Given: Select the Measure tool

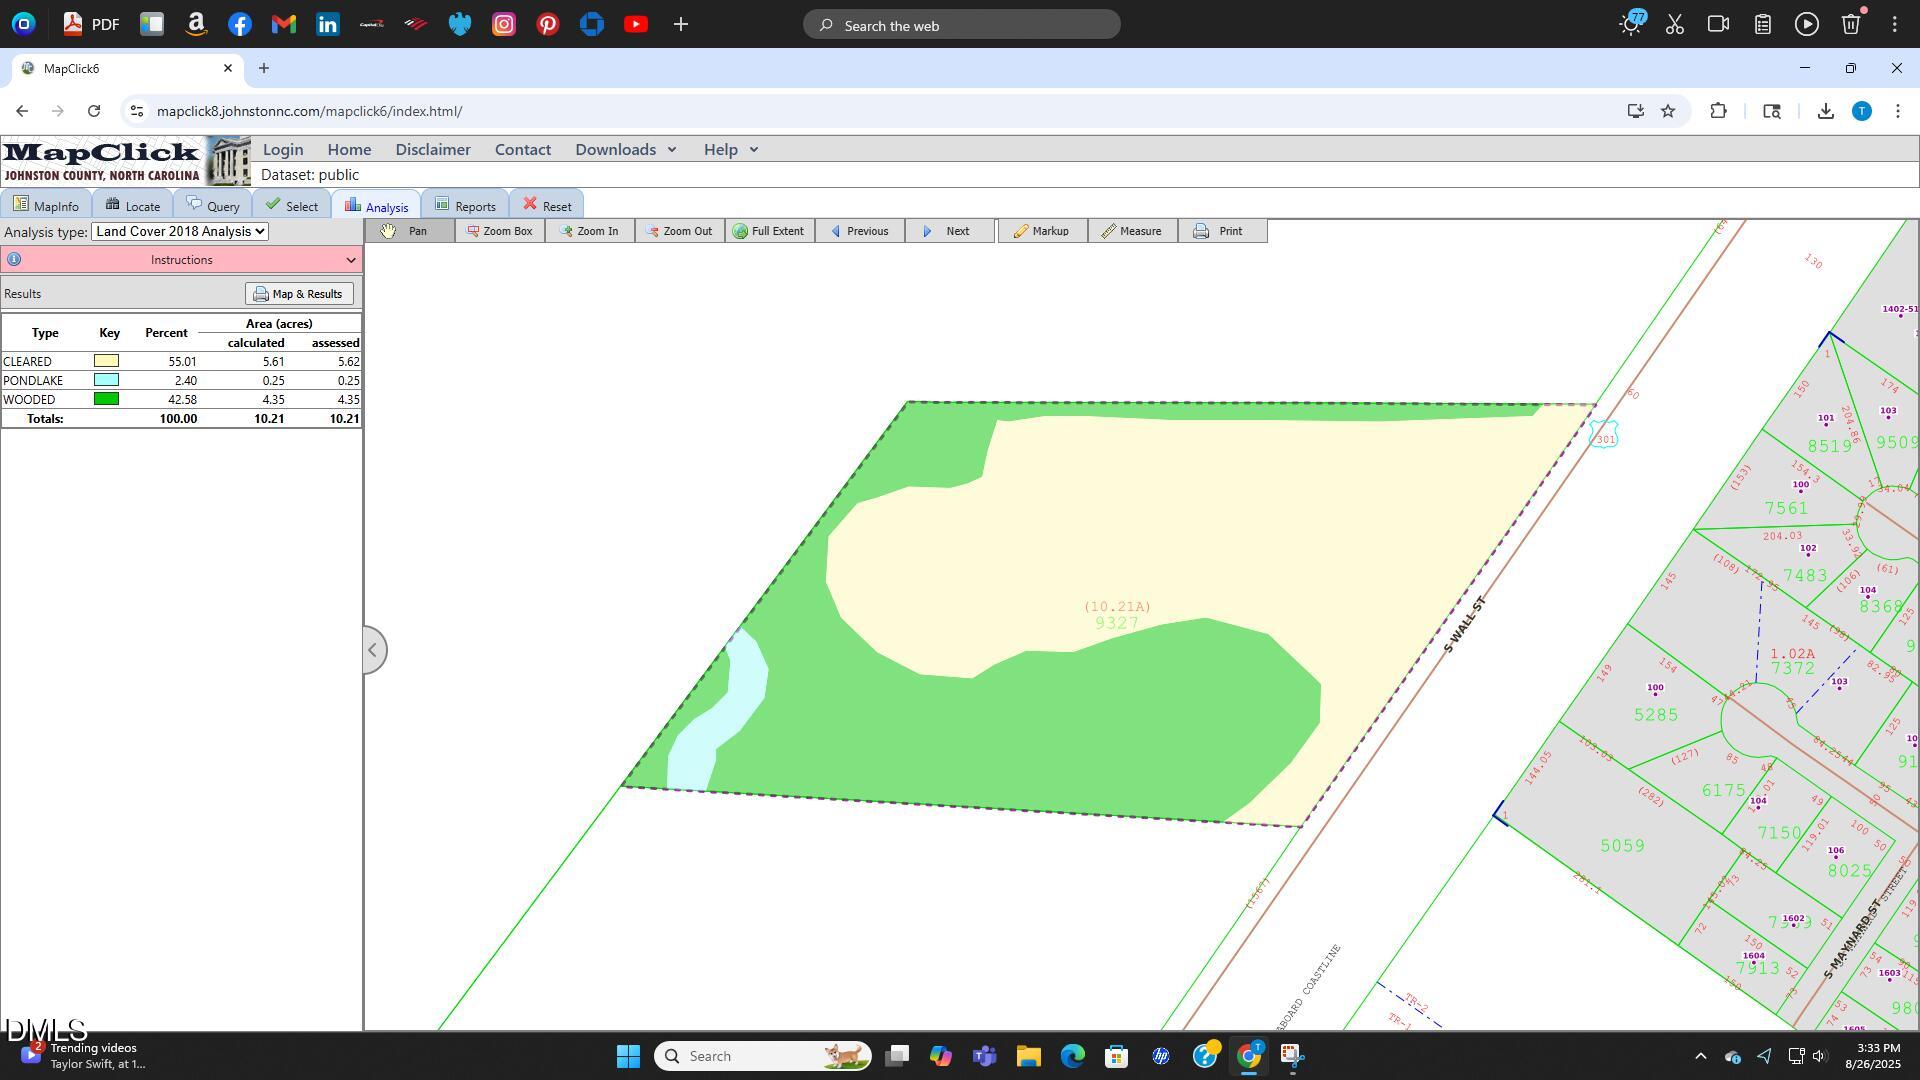Looking at the screenshot, I should (1131, 231).
